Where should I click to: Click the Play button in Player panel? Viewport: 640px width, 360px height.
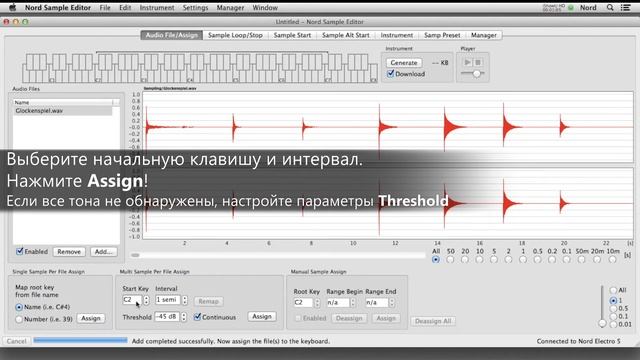pos(468,62)
